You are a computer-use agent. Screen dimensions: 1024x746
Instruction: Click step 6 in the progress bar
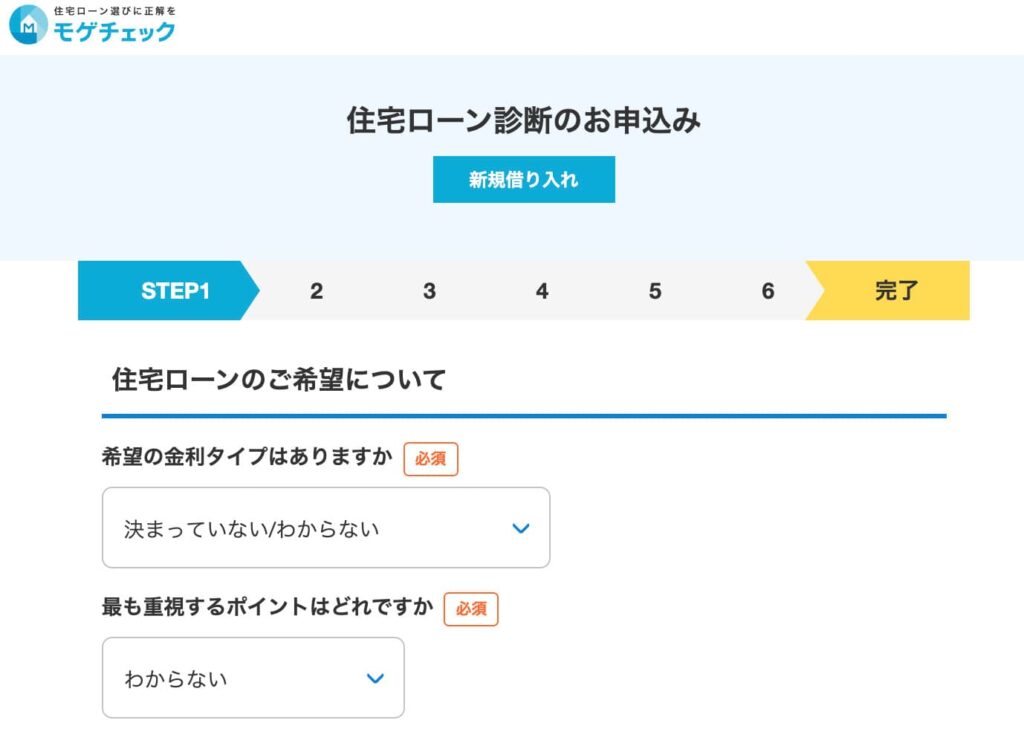coord(768,291)
